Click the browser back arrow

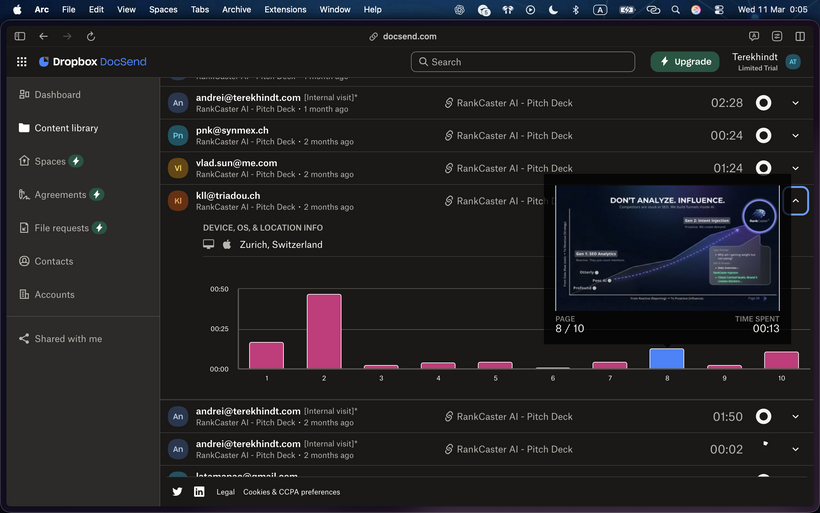pyautogui.click(x=43, y=36)
